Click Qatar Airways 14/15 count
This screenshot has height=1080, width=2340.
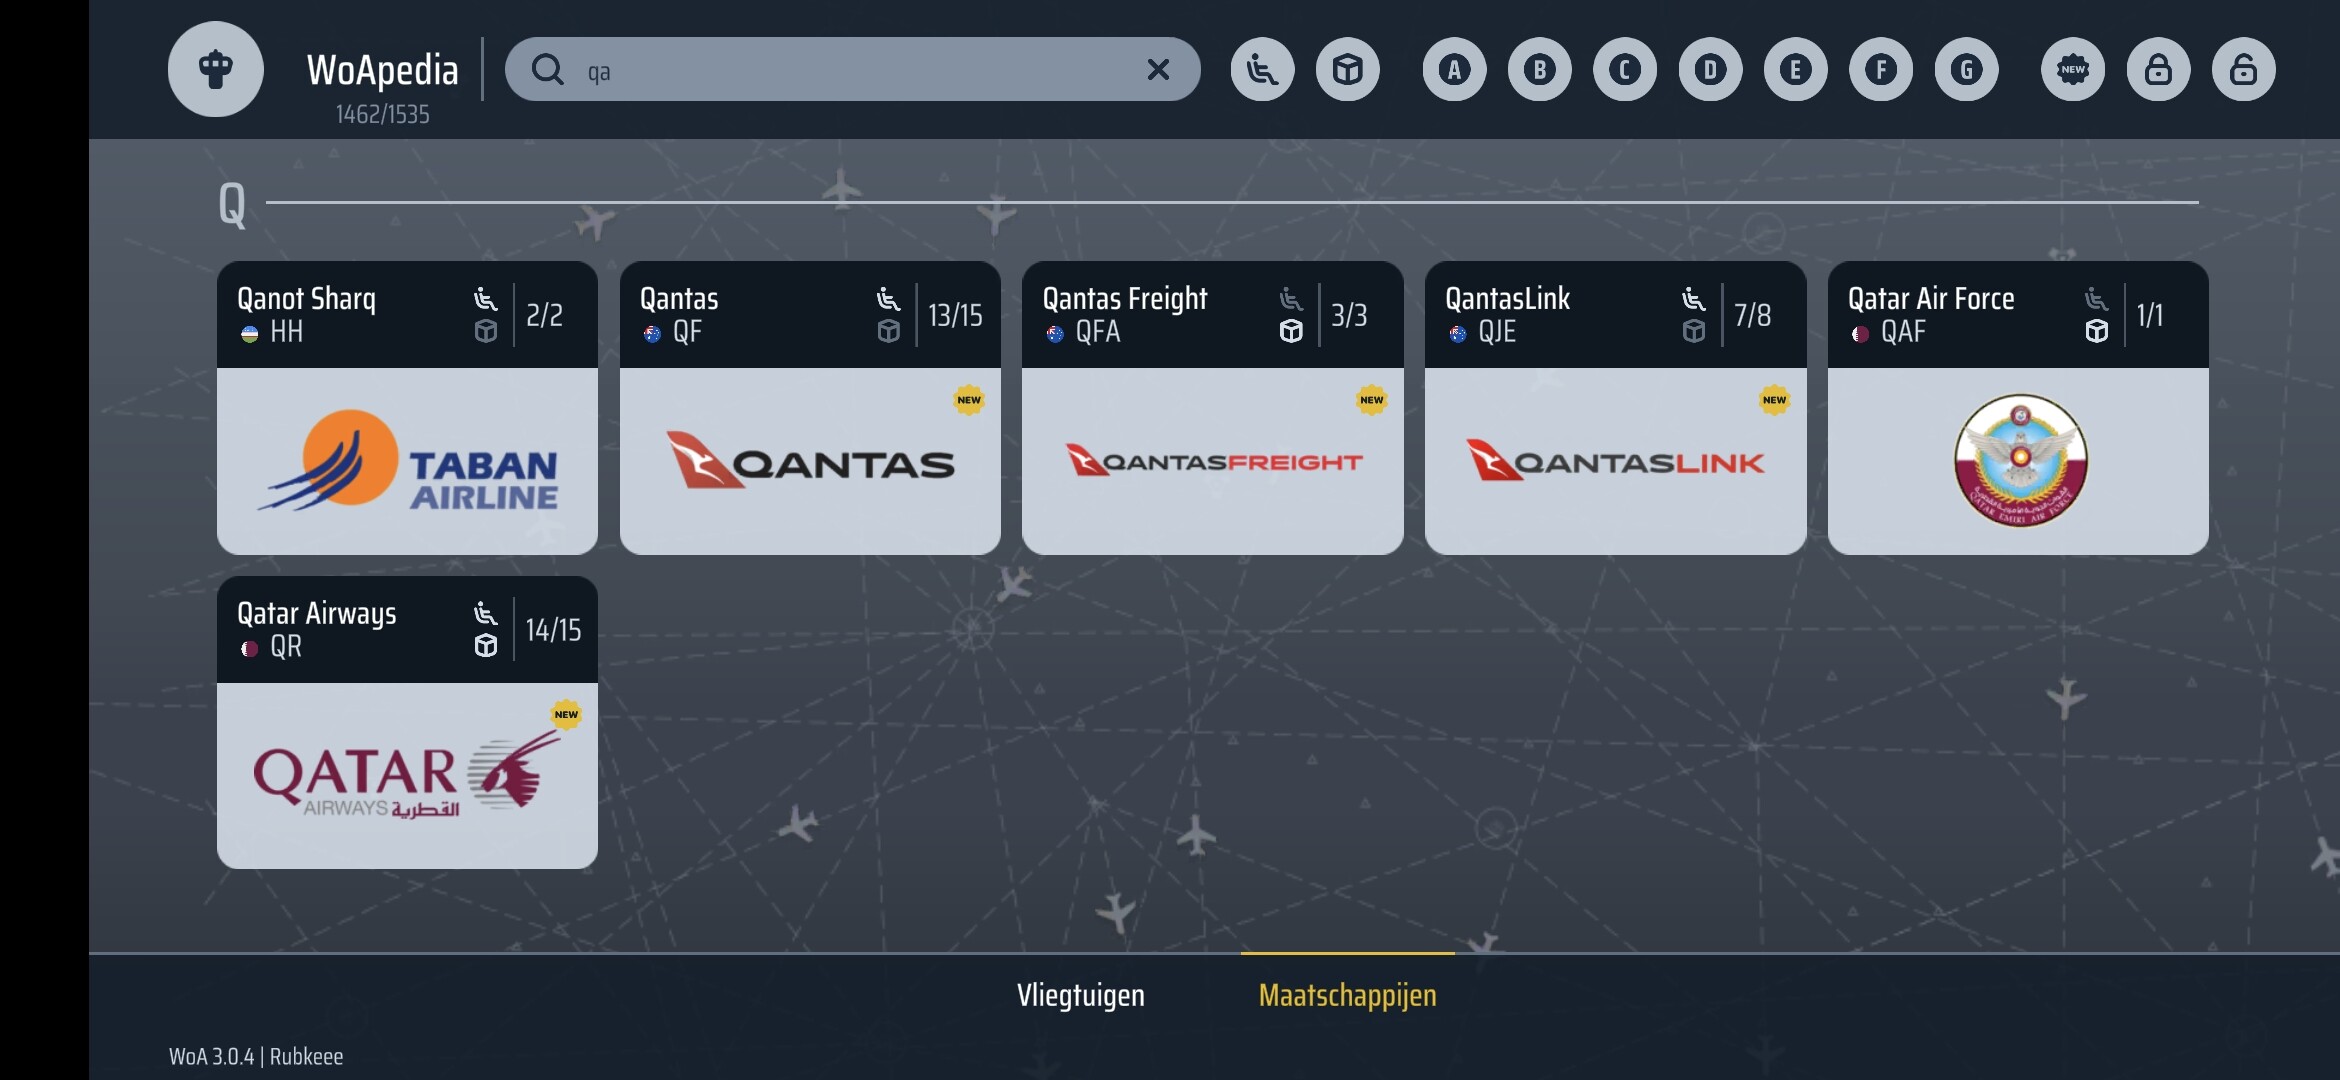point(553,630)
